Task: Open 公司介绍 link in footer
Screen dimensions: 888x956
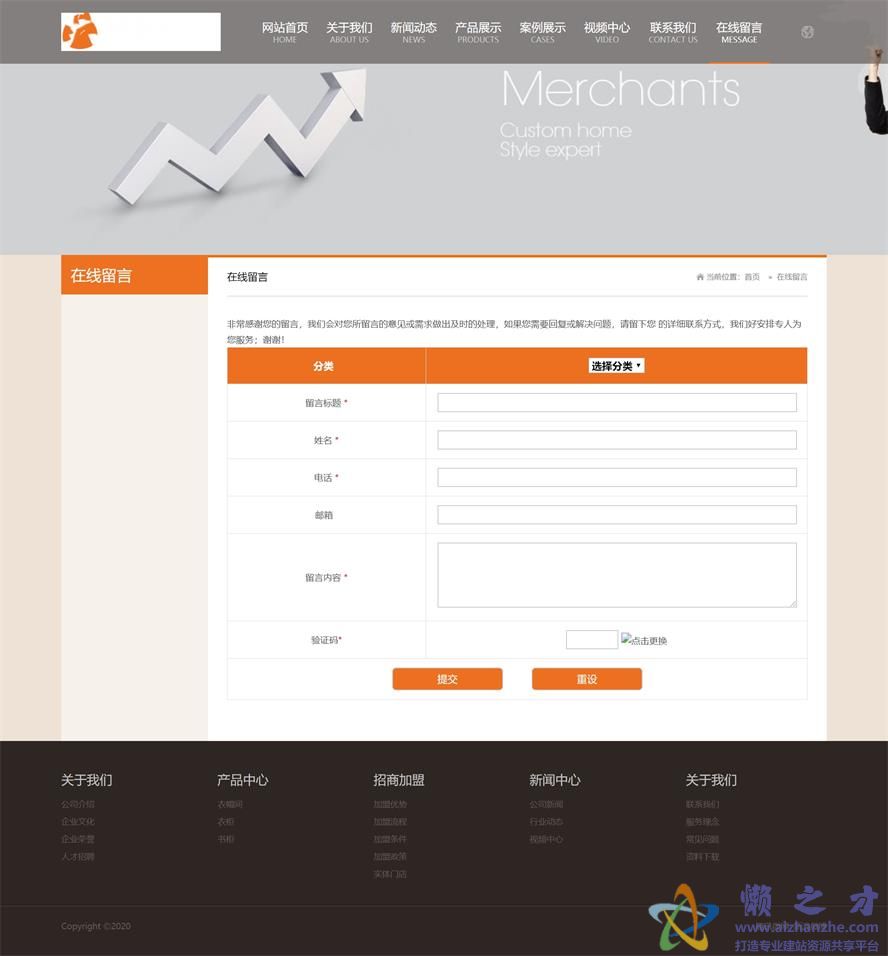Action: (78, 804)
